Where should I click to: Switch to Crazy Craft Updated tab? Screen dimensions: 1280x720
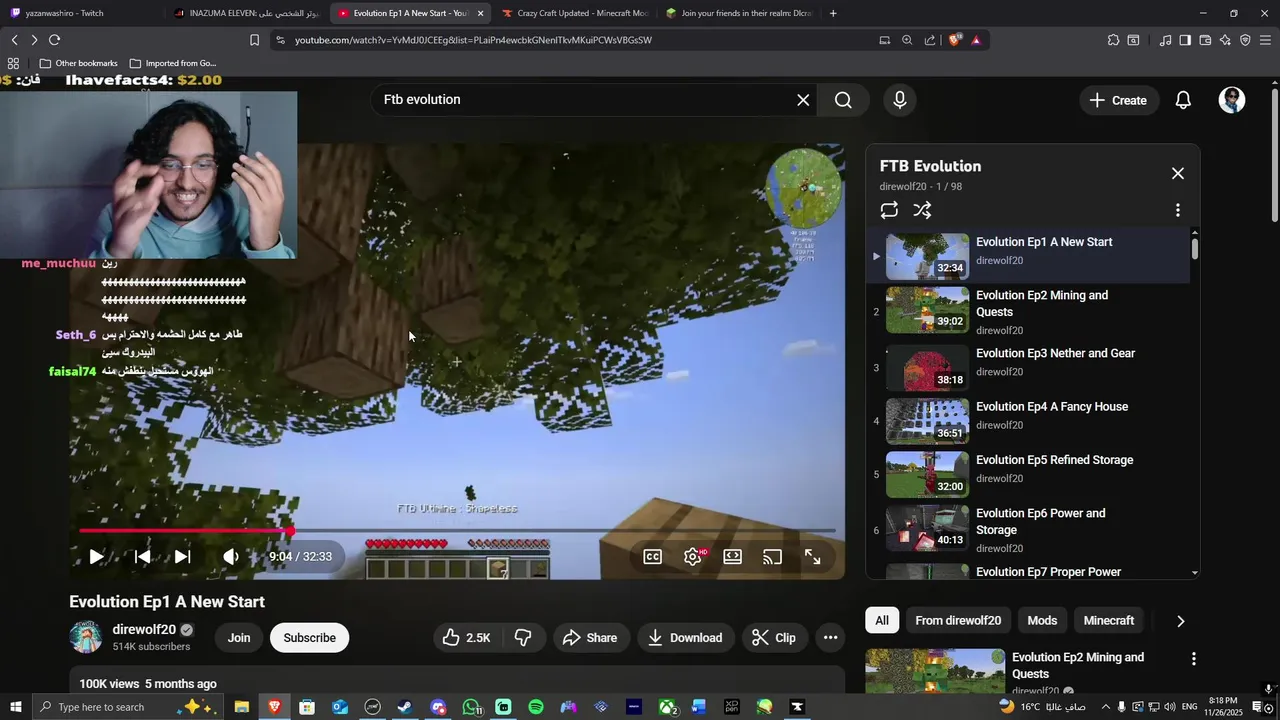[x=573, y=13]
